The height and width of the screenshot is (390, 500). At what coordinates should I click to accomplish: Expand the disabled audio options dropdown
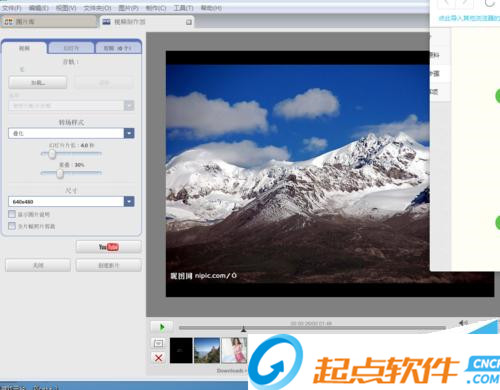[x=129, y=106]
